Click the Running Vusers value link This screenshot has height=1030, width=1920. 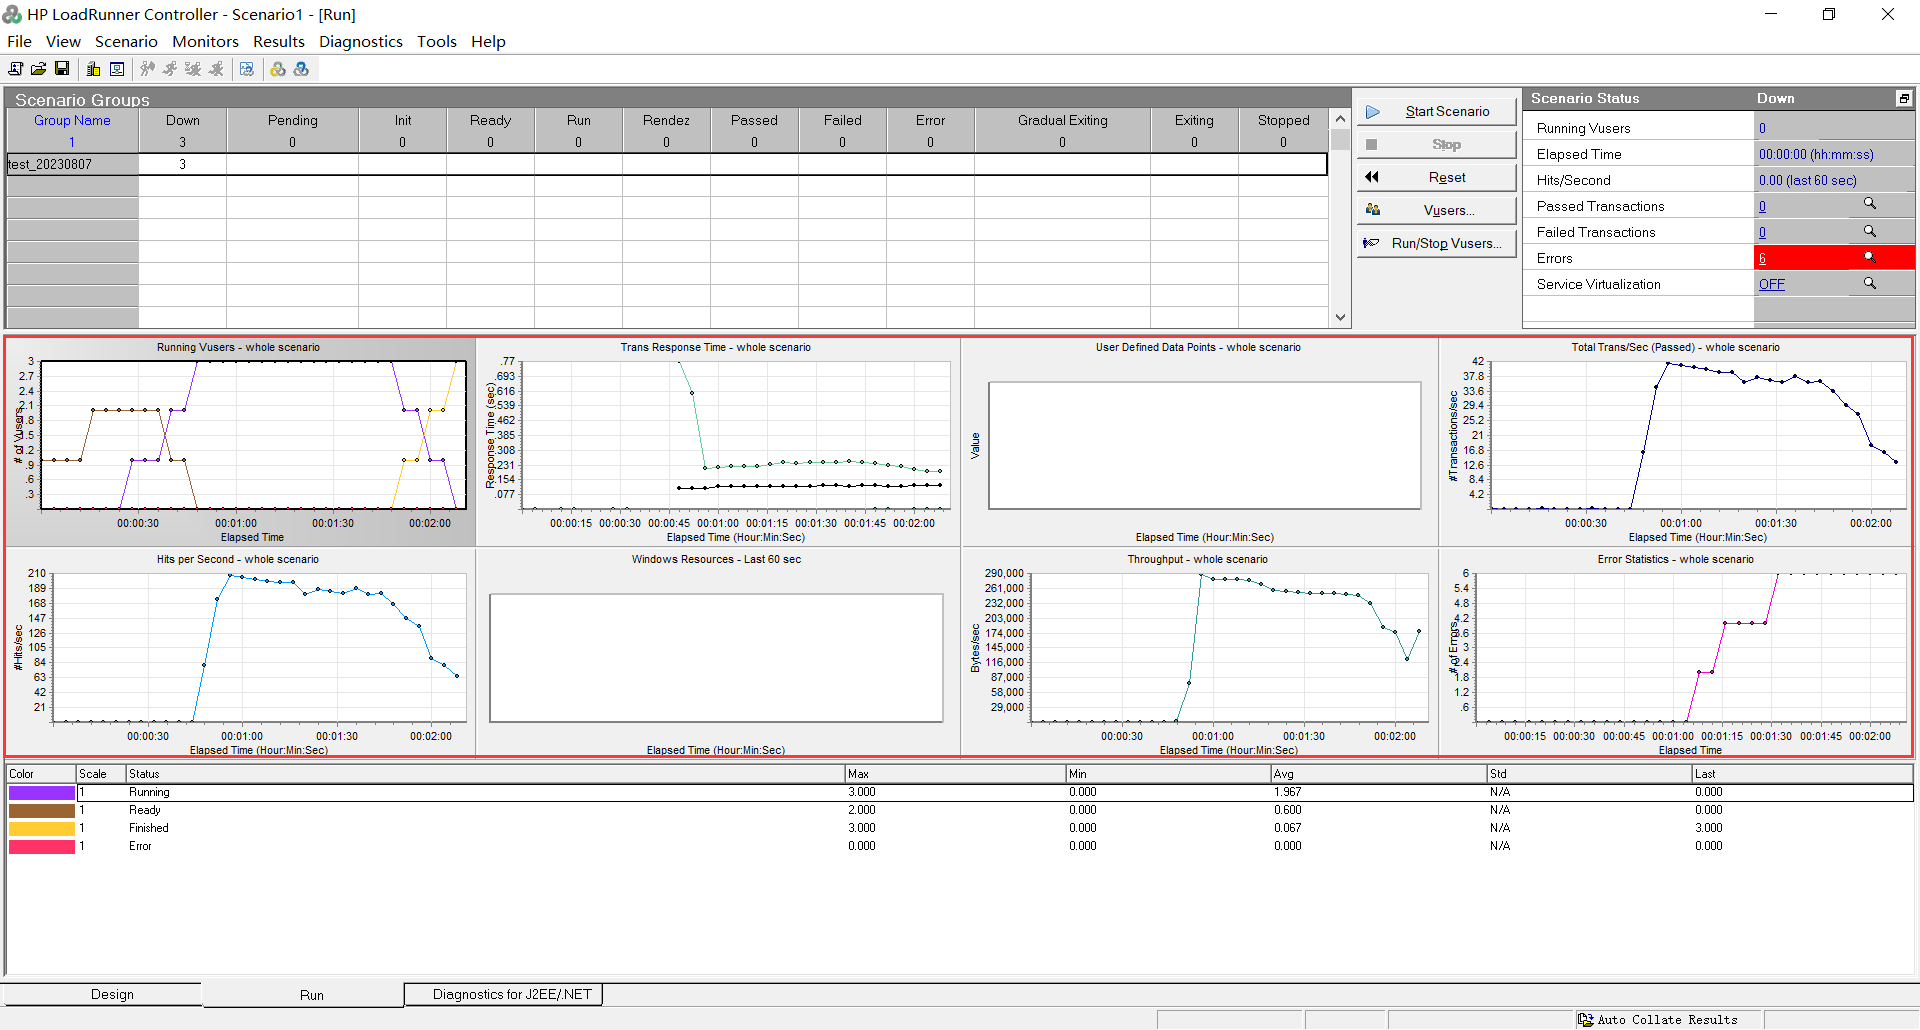(1762, 128)
